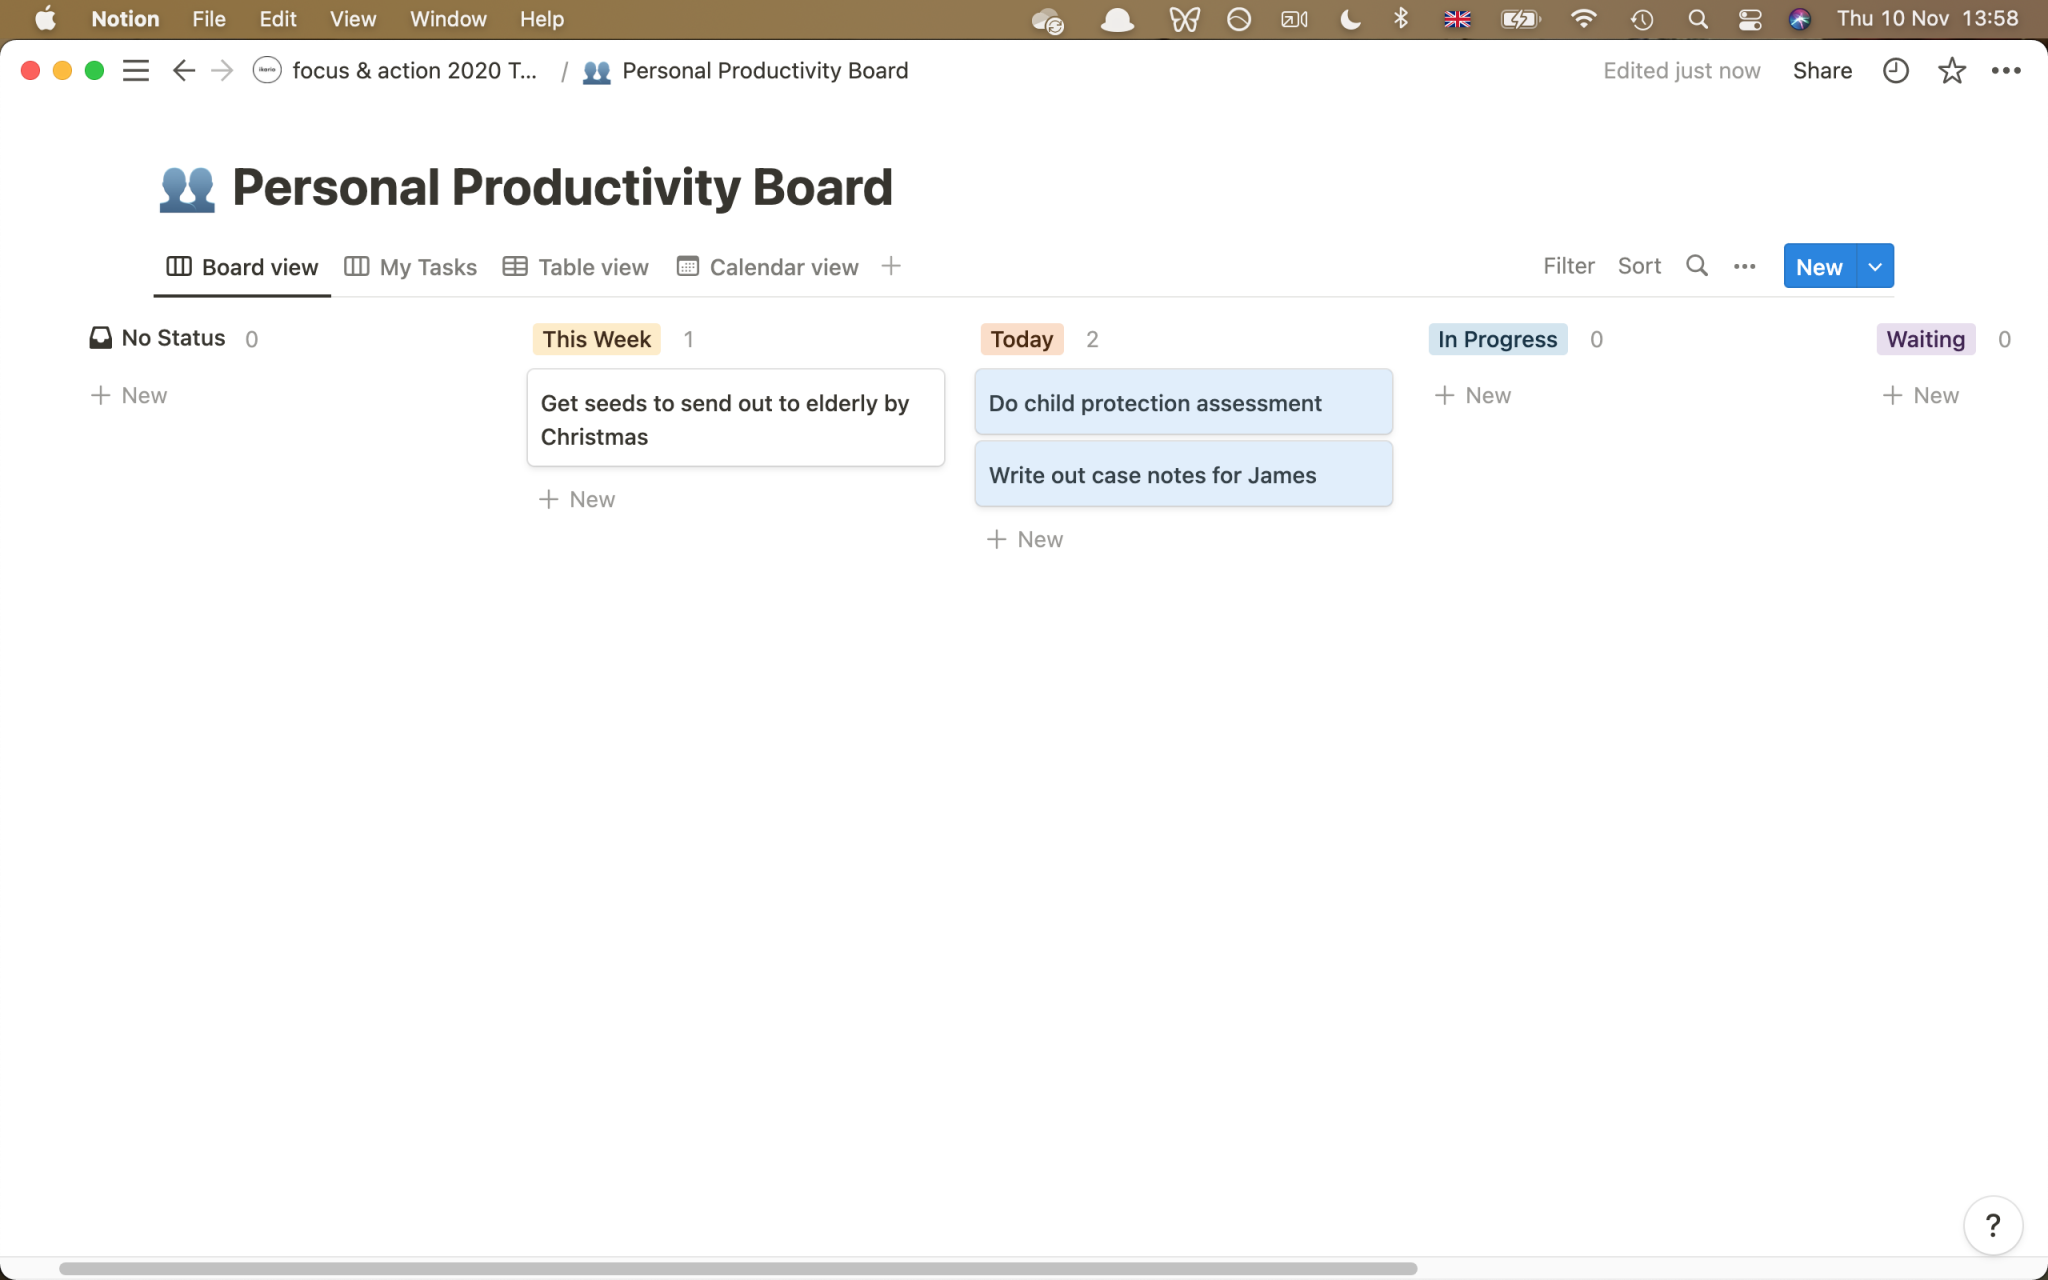Click the horizontal scrollbar at bottom
The image size is (2048, 1280).
click(738, 1268)
